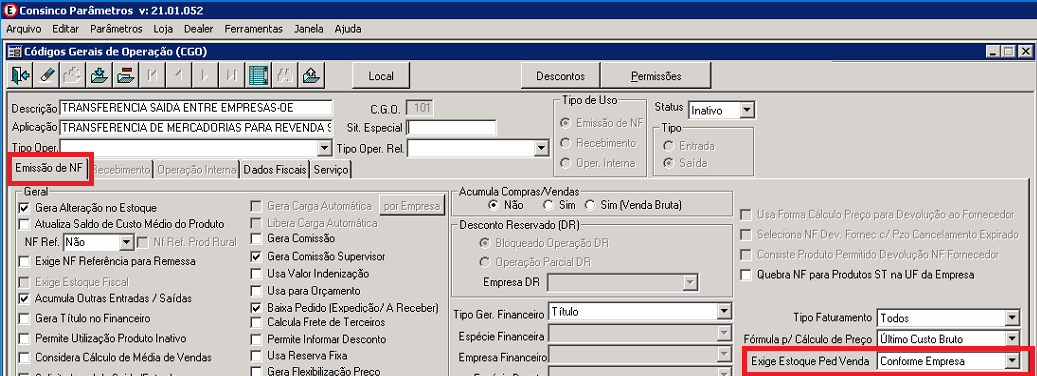Screen dimensions: 1037x376
Task: Click the delete record folder with red minus icon
Action: click(x=126, y=75)
